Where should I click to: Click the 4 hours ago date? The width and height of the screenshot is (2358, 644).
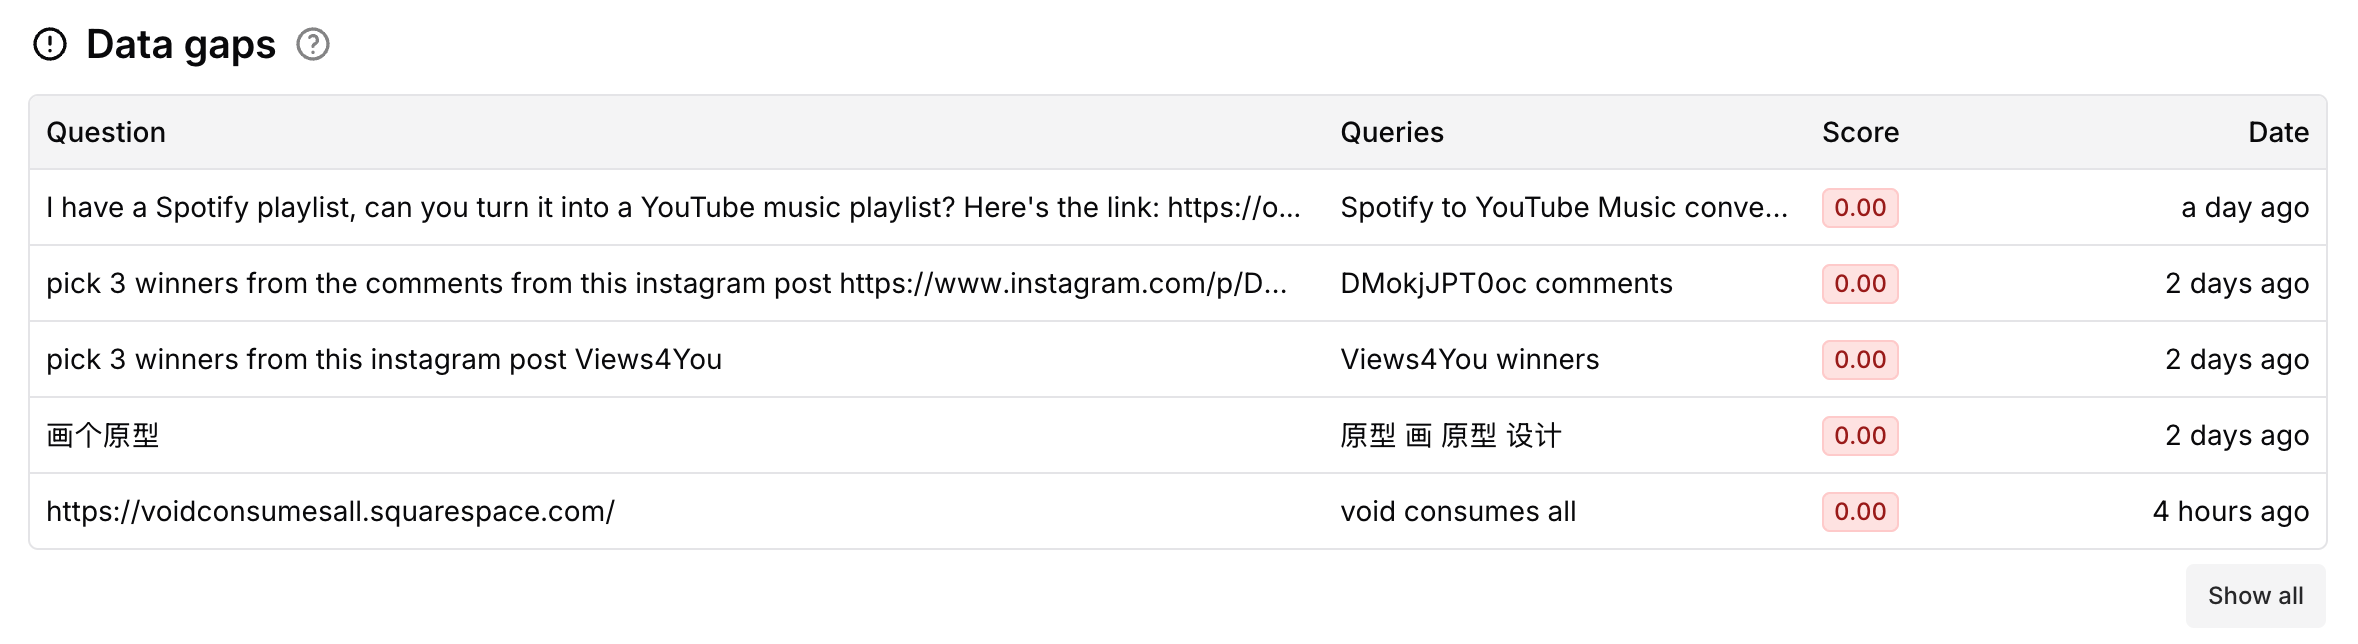[2230, 512]
